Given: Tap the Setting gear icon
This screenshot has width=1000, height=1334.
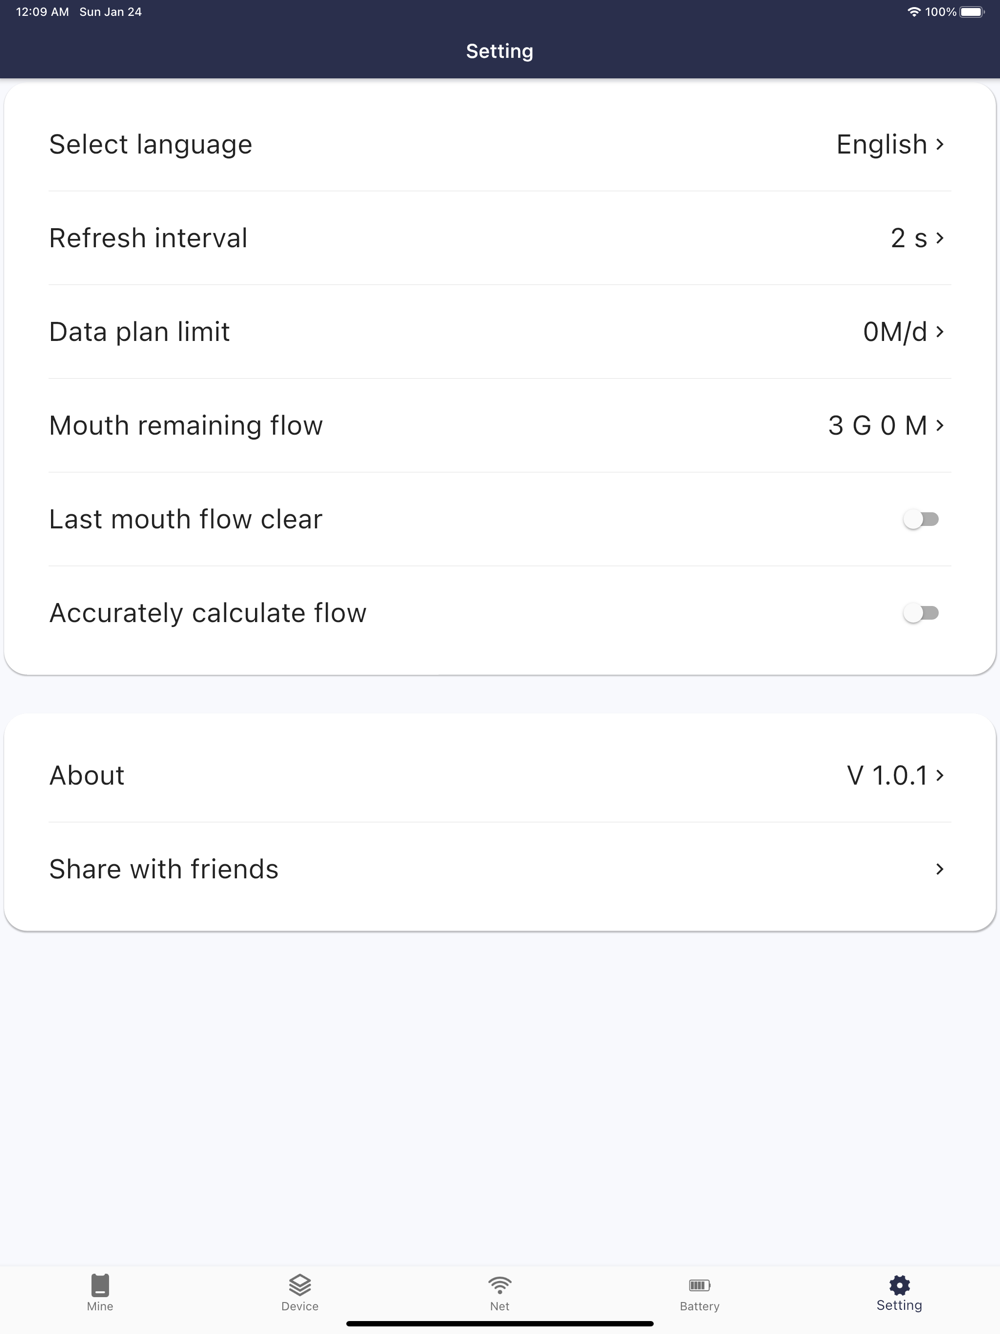Looking at the screenshot, I should tap(899, 1285).
